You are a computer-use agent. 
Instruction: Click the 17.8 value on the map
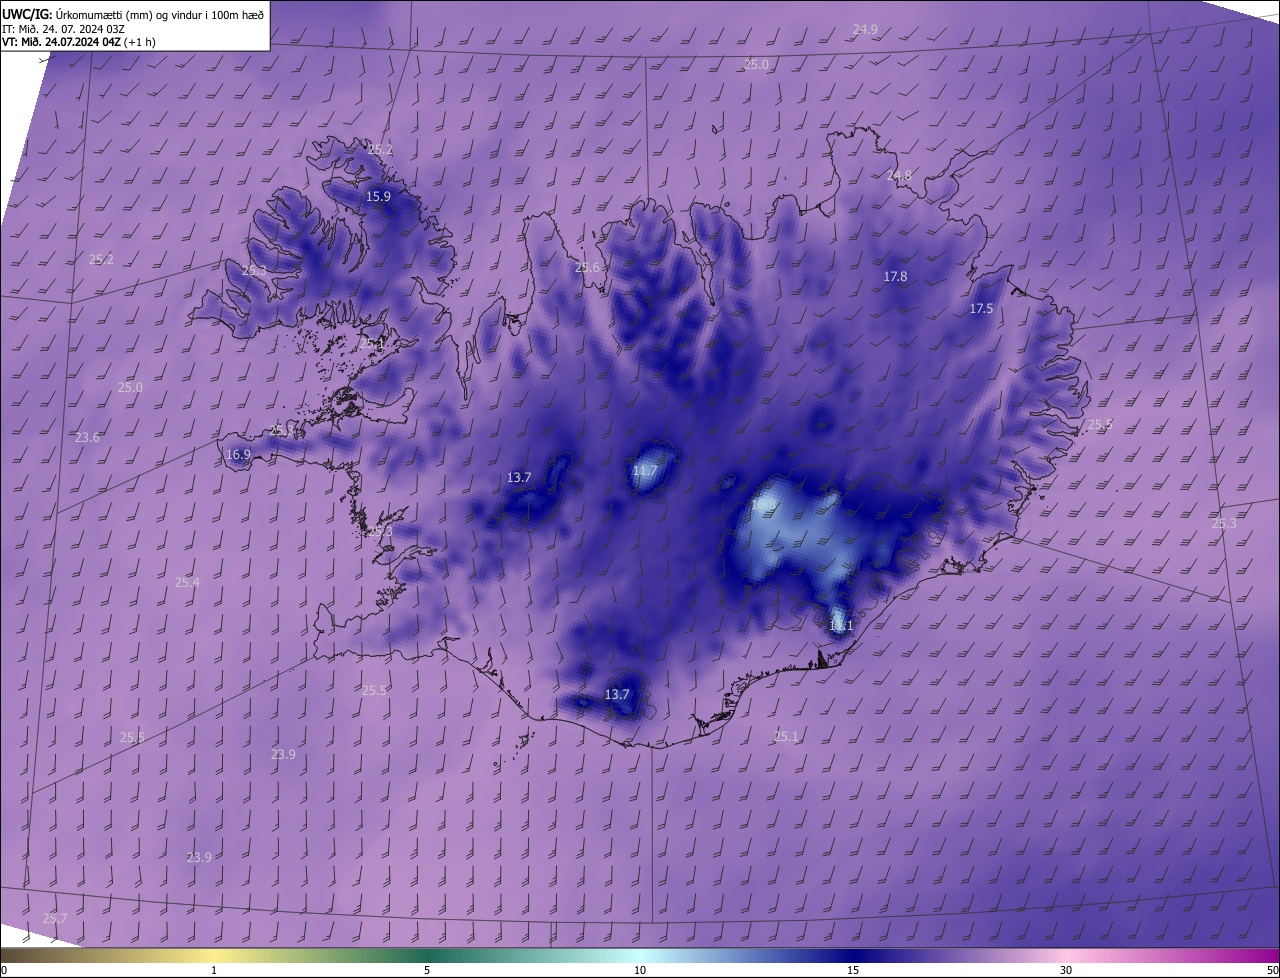[895, 276]
